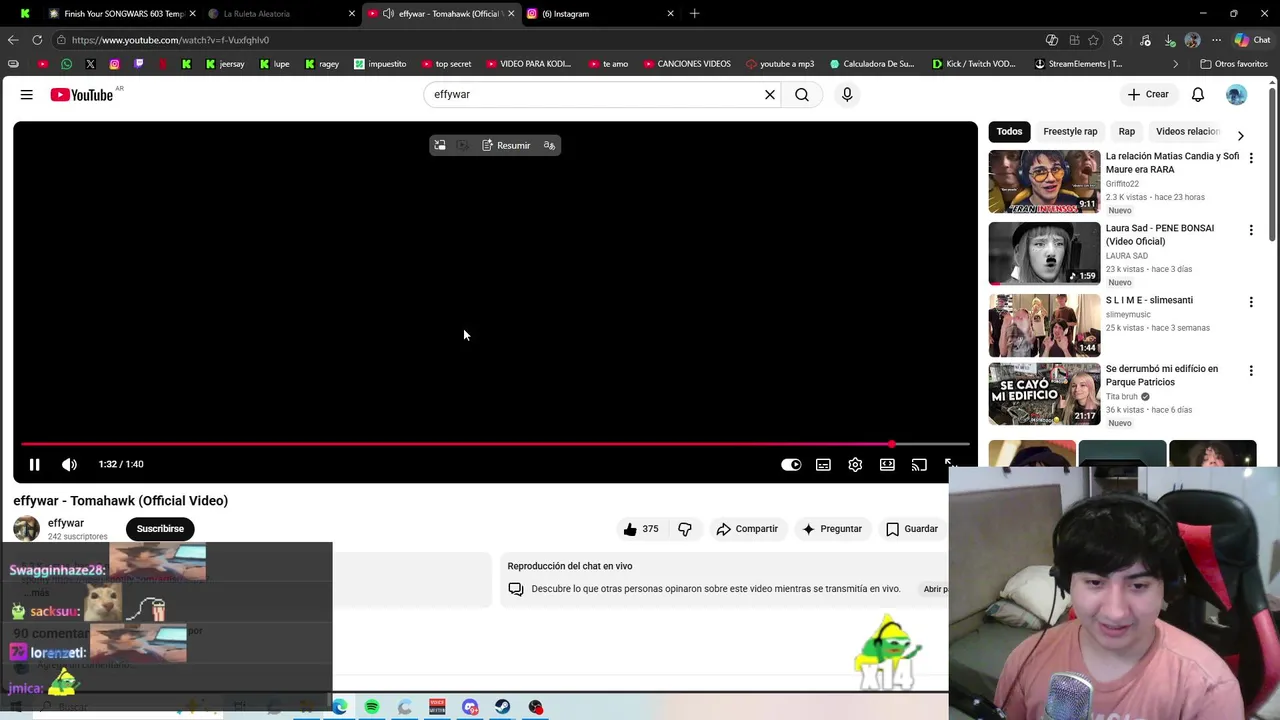Open the Laura Sad PENE BONSAI thumbnail
Image resolution: width=1280 pixels, height=720 pixels.
pos(1044,254)
